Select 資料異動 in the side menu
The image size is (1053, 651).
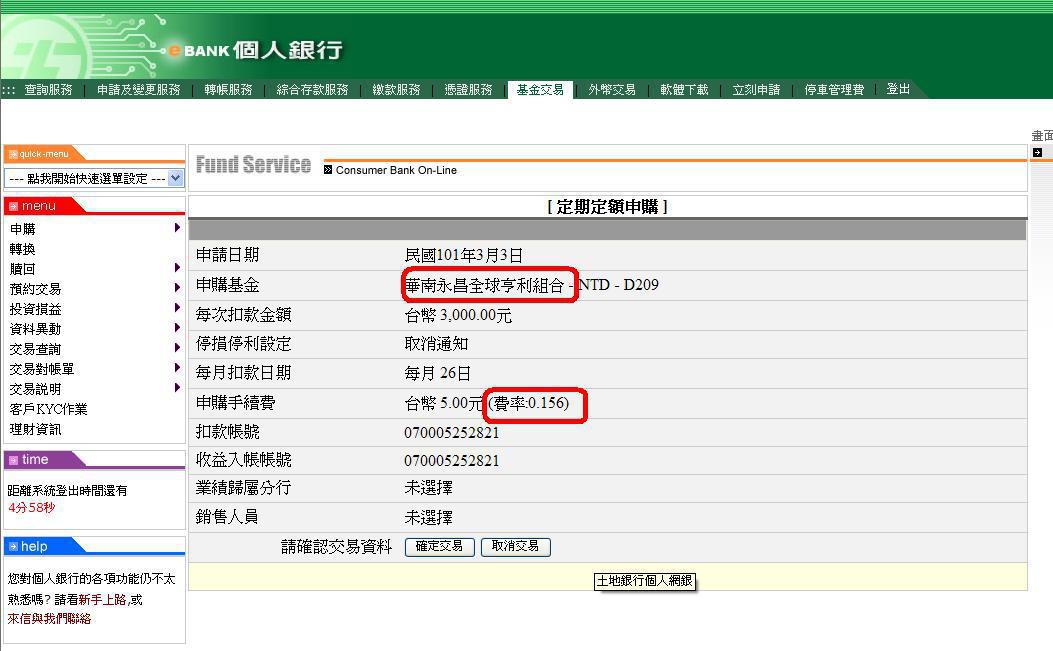[35, 329]
